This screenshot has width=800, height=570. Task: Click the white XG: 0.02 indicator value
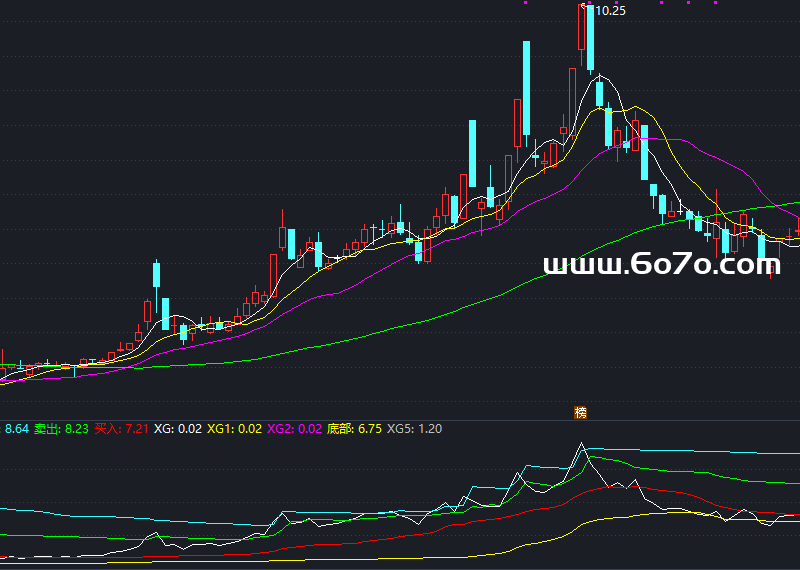coord(178,429)
